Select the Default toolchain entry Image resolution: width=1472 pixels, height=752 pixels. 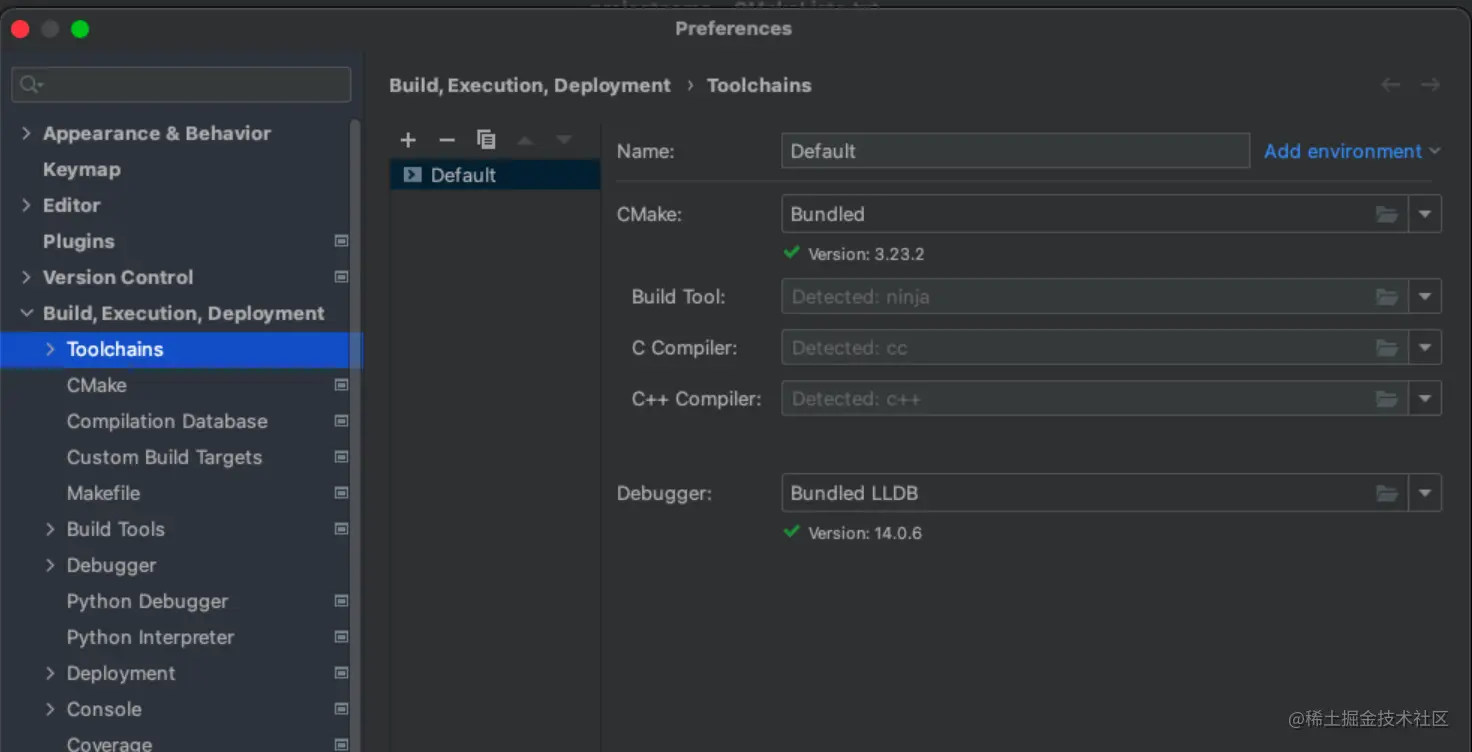(495, 175)
